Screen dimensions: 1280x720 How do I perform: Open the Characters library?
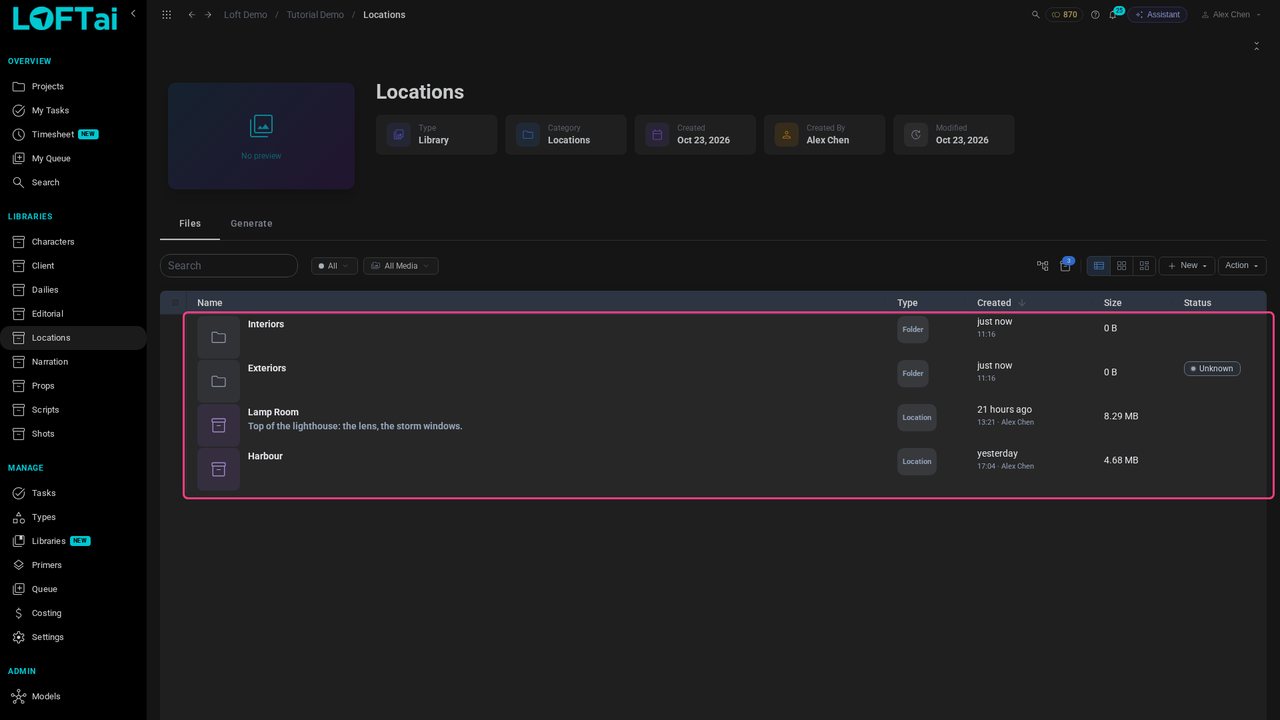73,242
